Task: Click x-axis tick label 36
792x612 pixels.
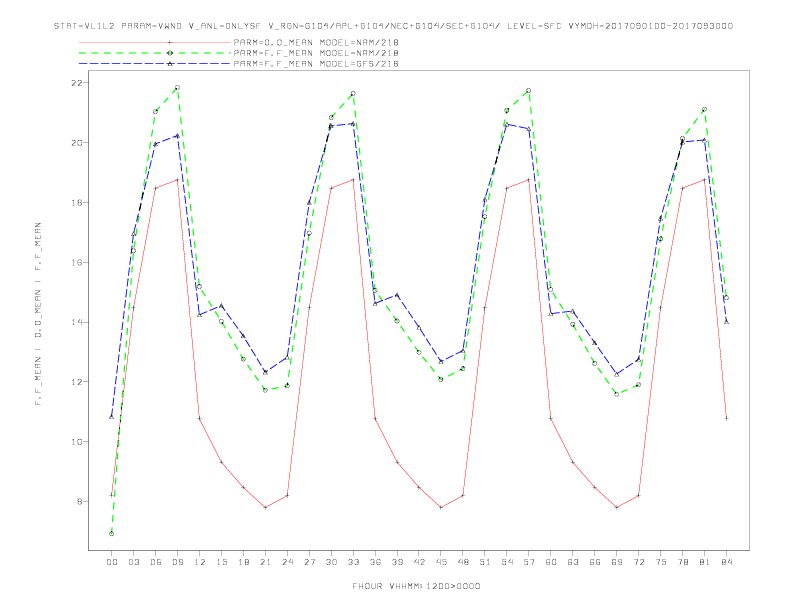Action: click(375, 562)
